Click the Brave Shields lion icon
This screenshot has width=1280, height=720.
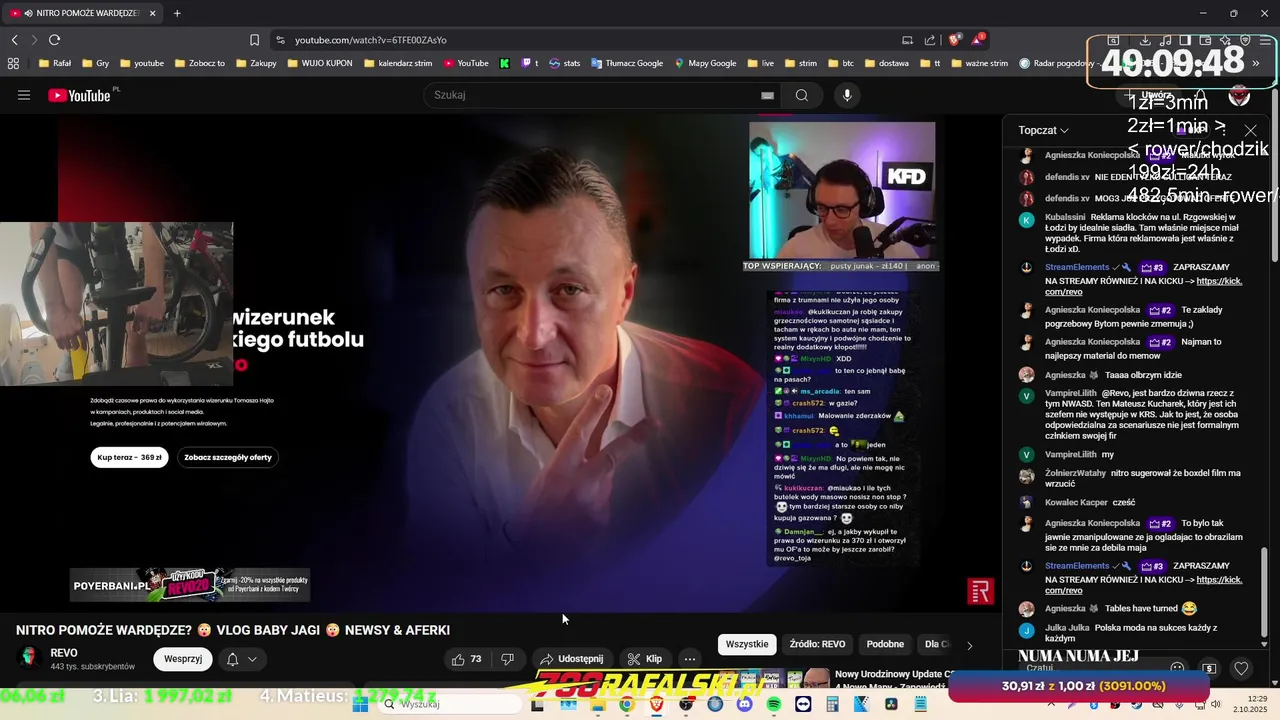[954, 40]
